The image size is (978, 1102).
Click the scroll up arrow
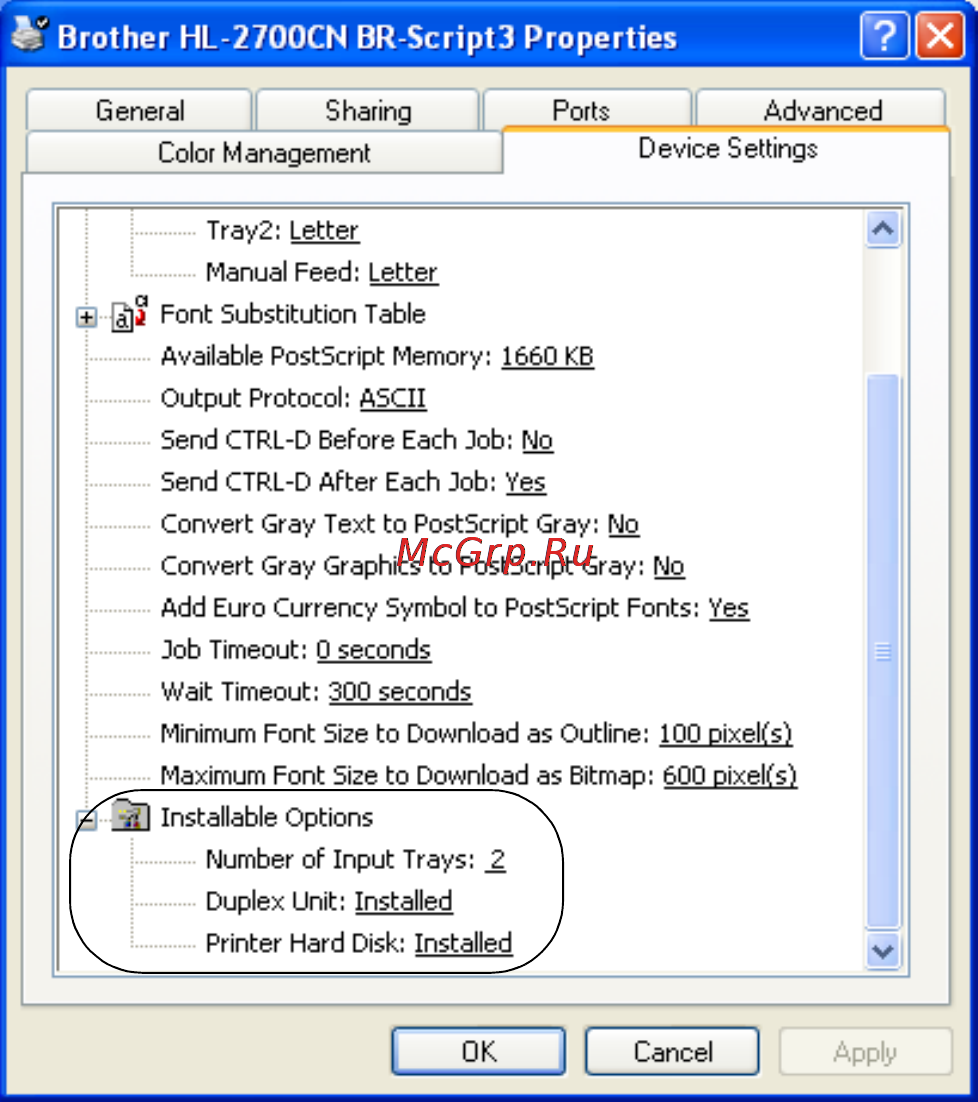coord(883,228)
